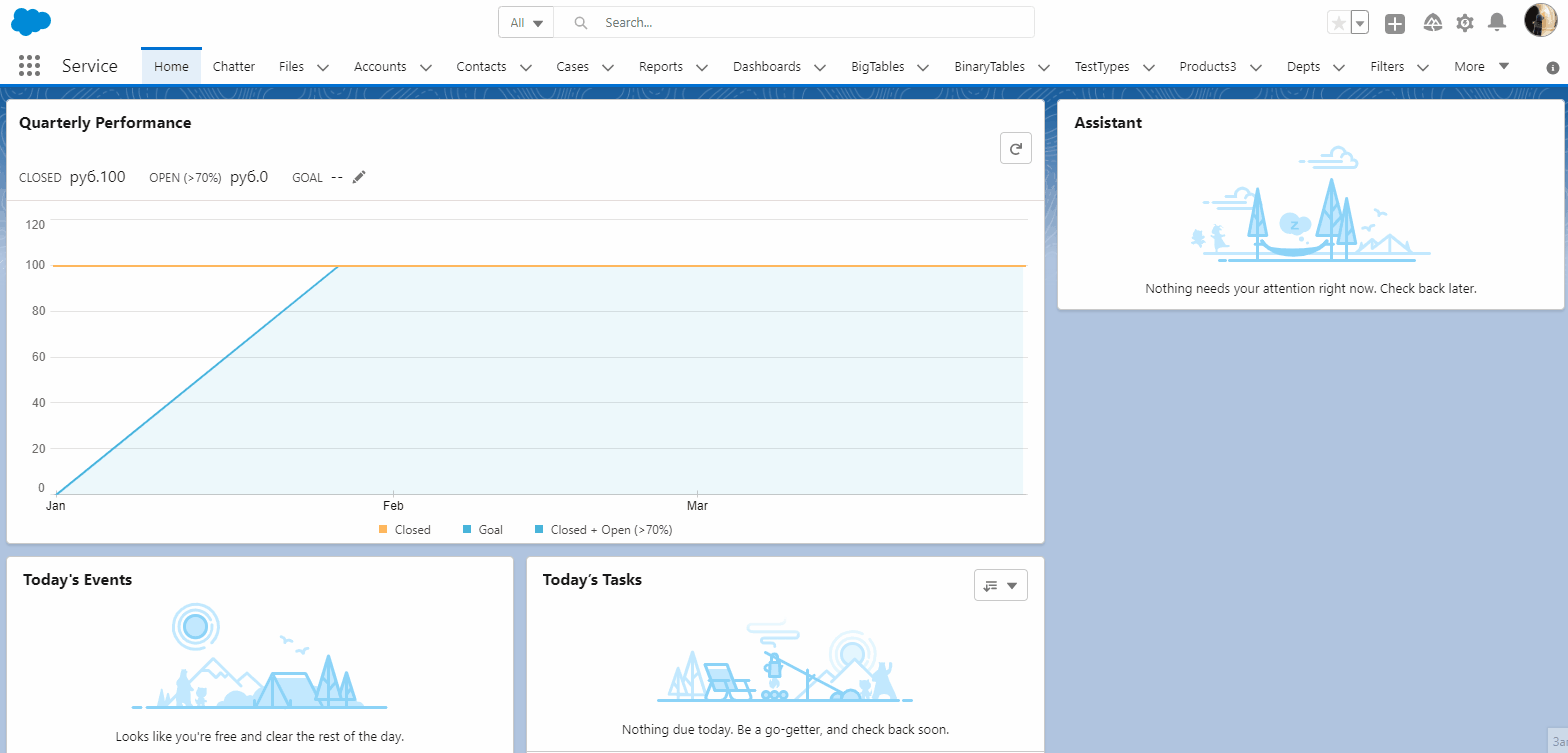Image resolution: width=1568 pixels, height=753 pixels.
Task: Refresh the Quarterly Performance chart
Action: coord(1015,149)
